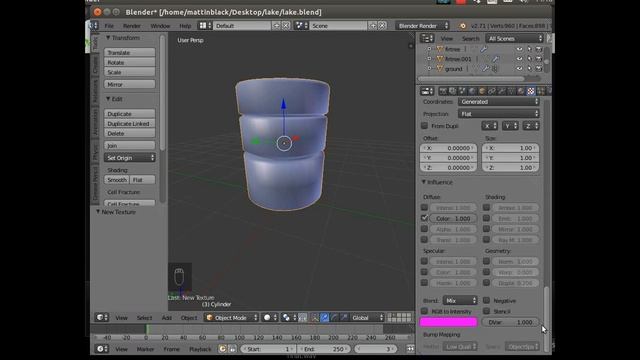
Task: Open the Particles properties tab icon
Action: point(540,91)
